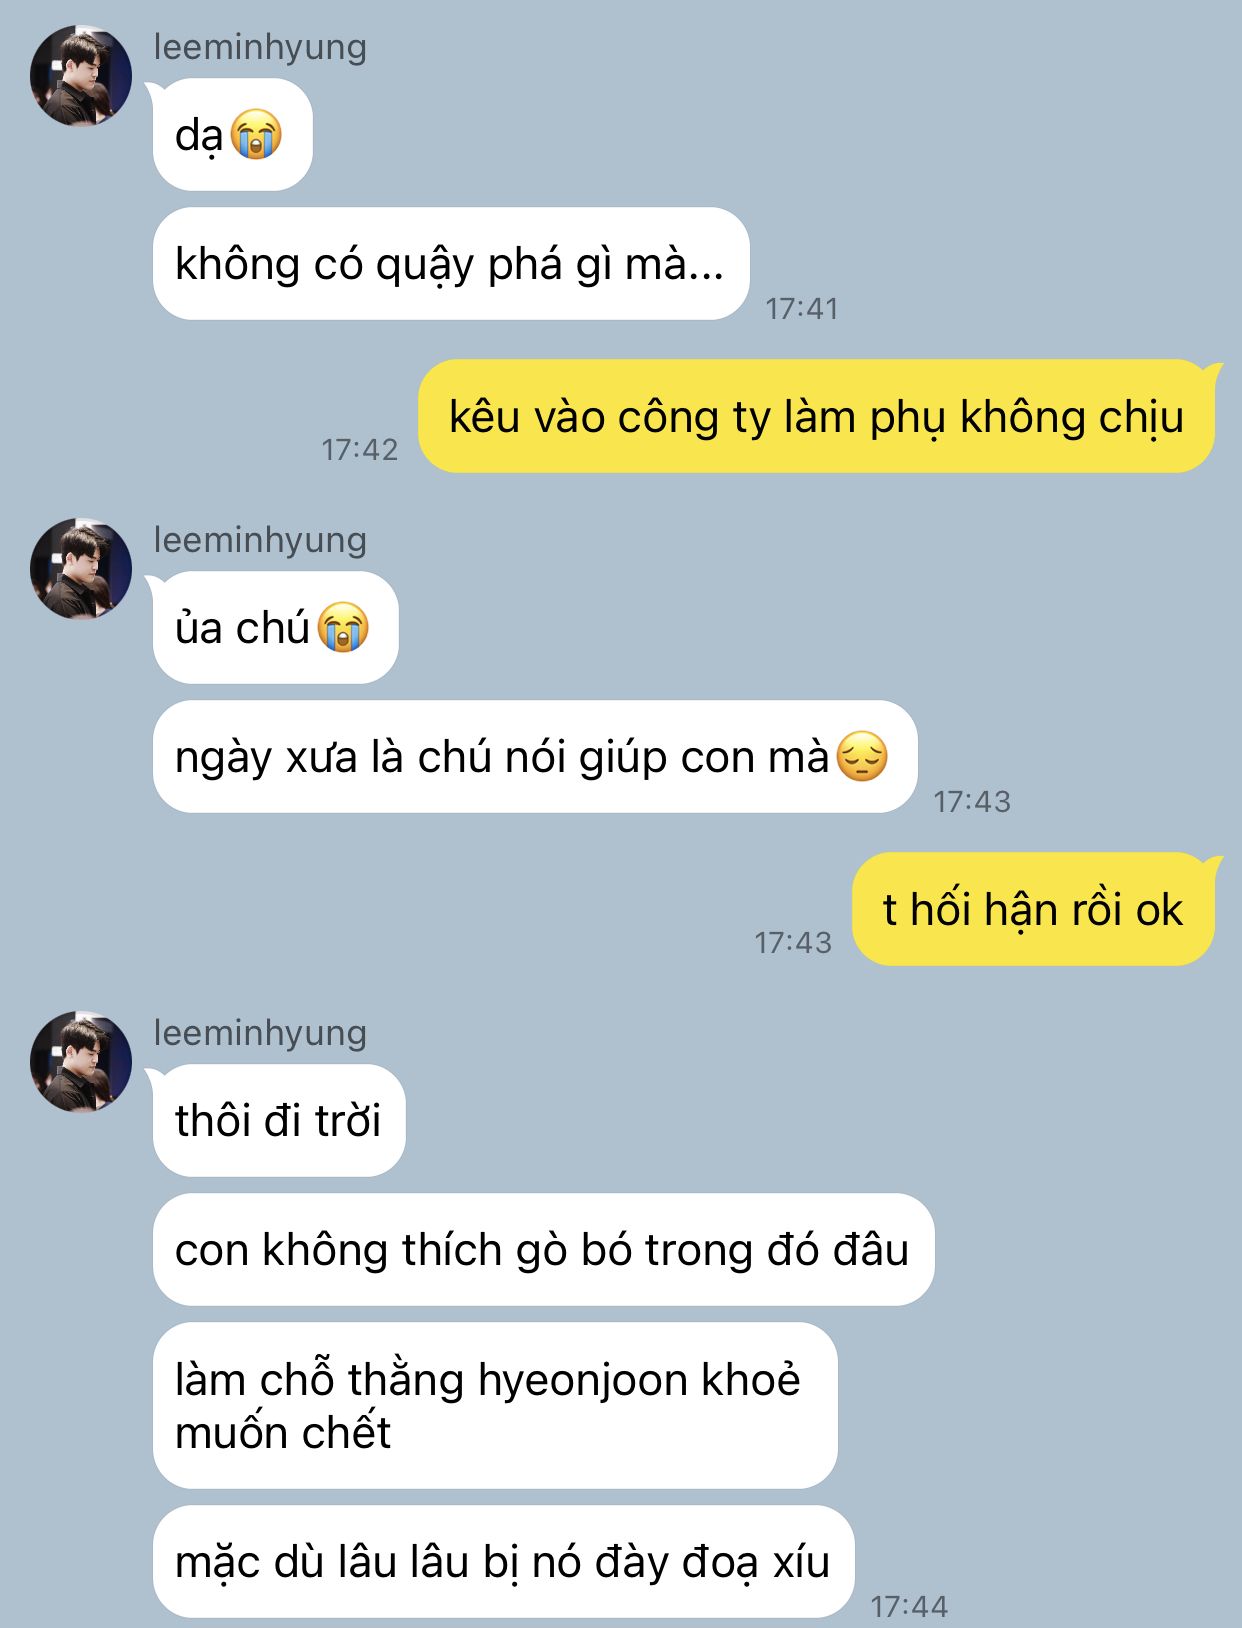Tap the avatar beside the 'ủa chú' message

pos(81,568)
